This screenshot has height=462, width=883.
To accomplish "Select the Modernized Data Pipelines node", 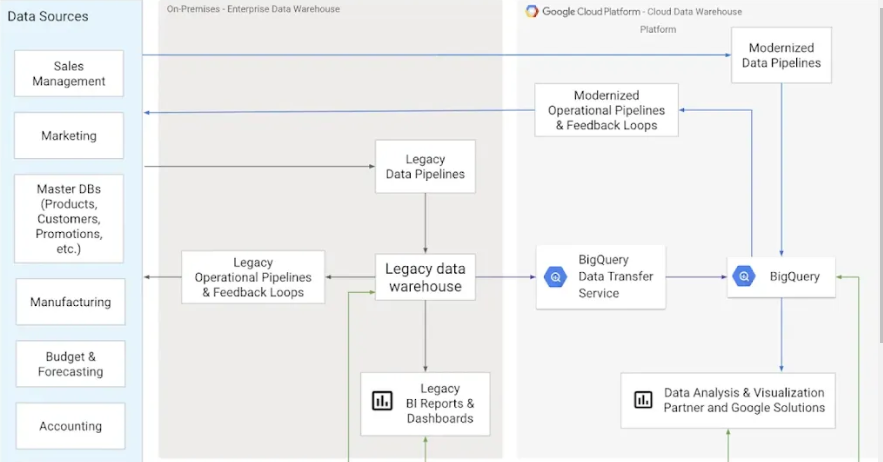I will tap(781, 55).
